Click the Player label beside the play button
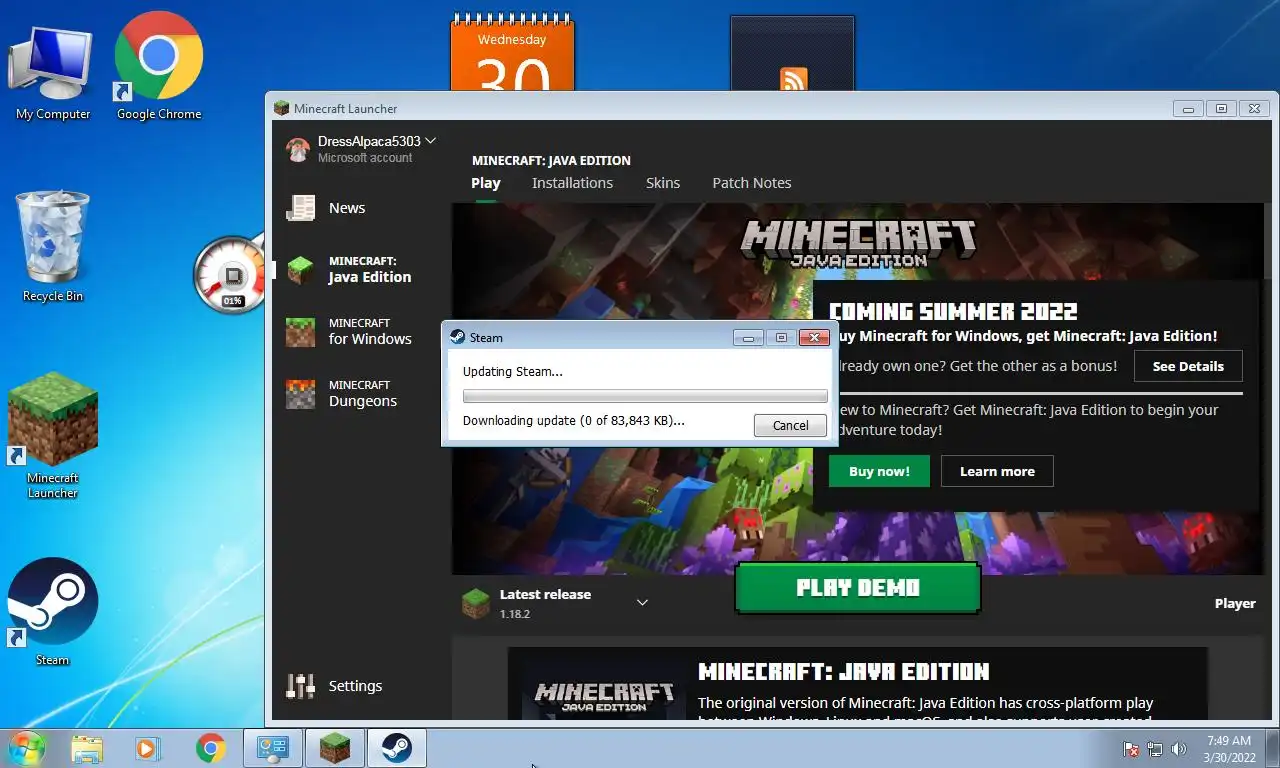 (1235, 604)
